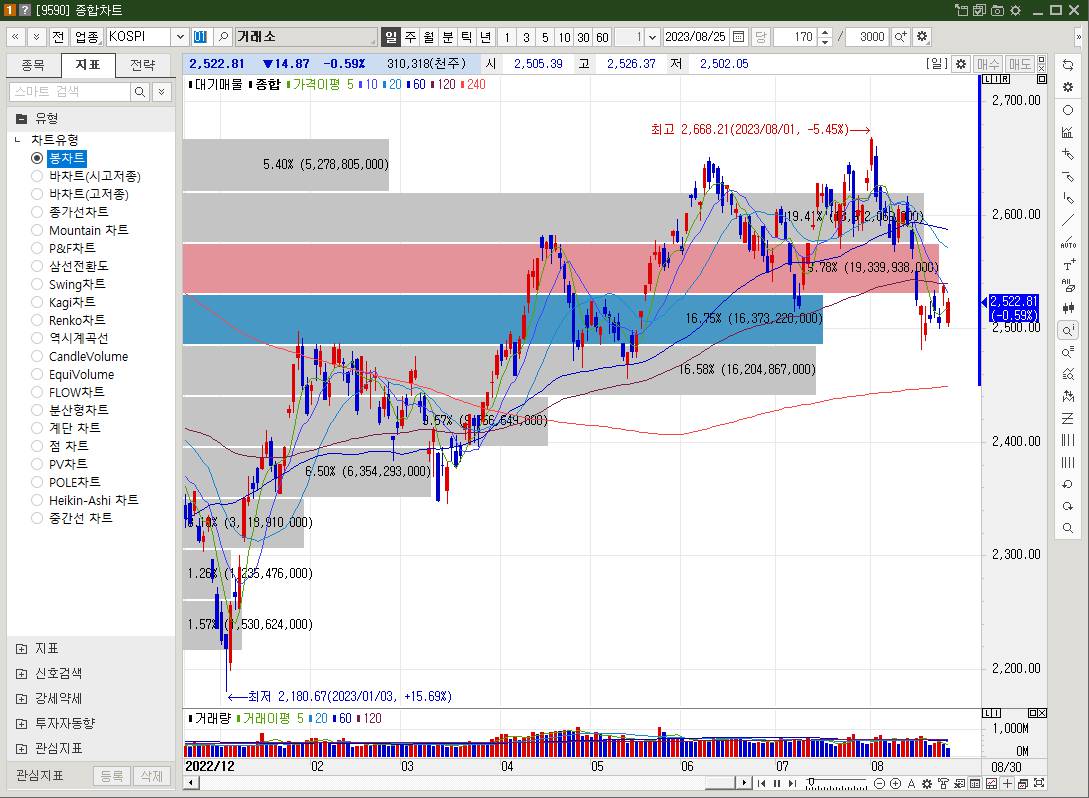Screen dimensions: 1089x798
Task: Click the minus zoom-out button below chart
Action: coord(879,783)
